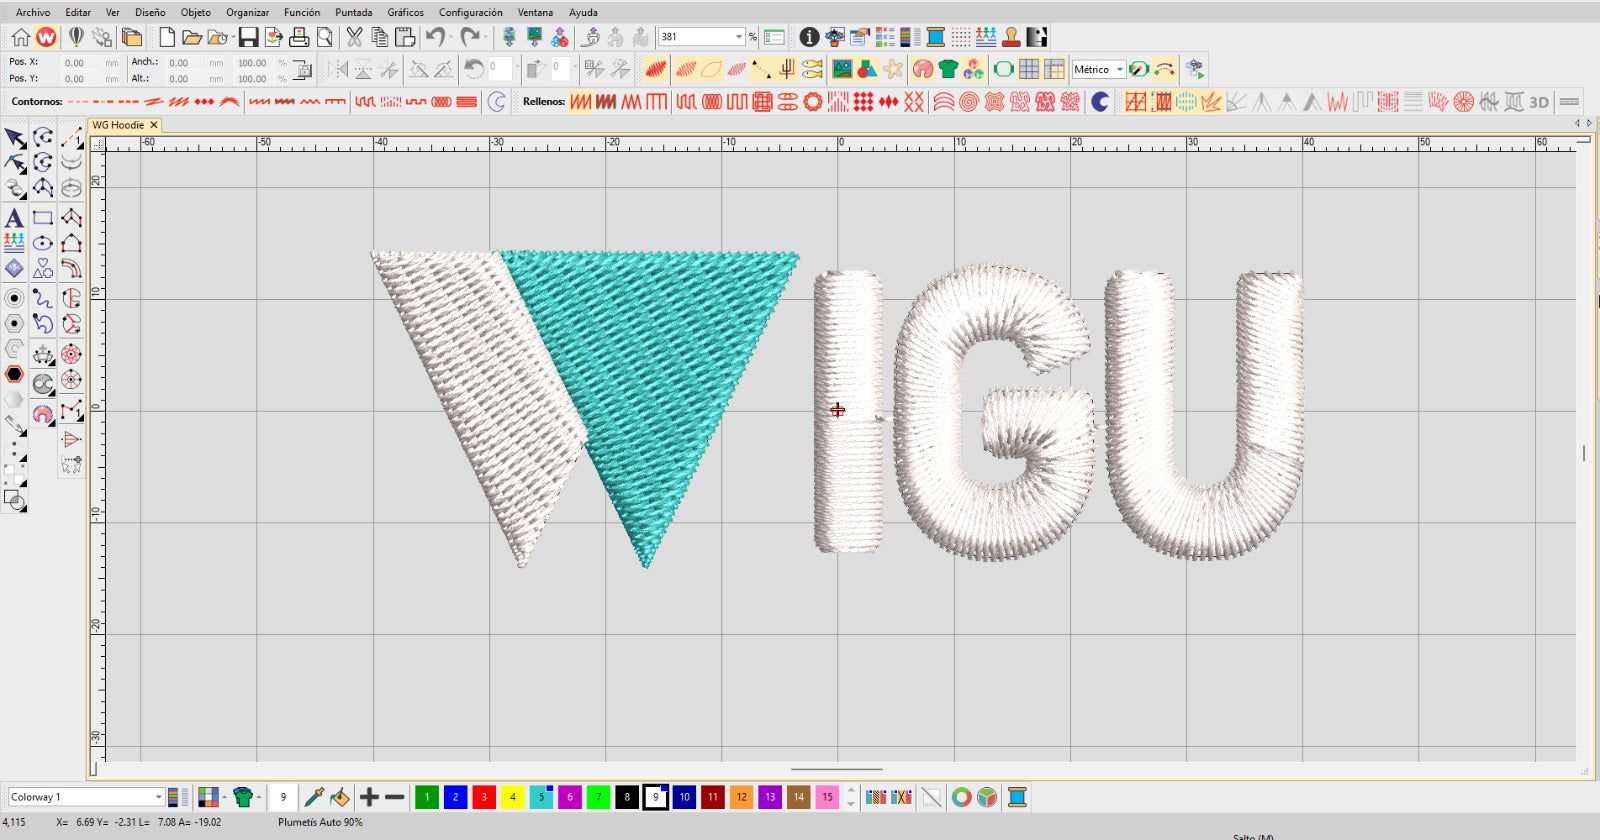Toggle the 3D stitch effect
1600x840 pixels.
tap(1539, 102)
